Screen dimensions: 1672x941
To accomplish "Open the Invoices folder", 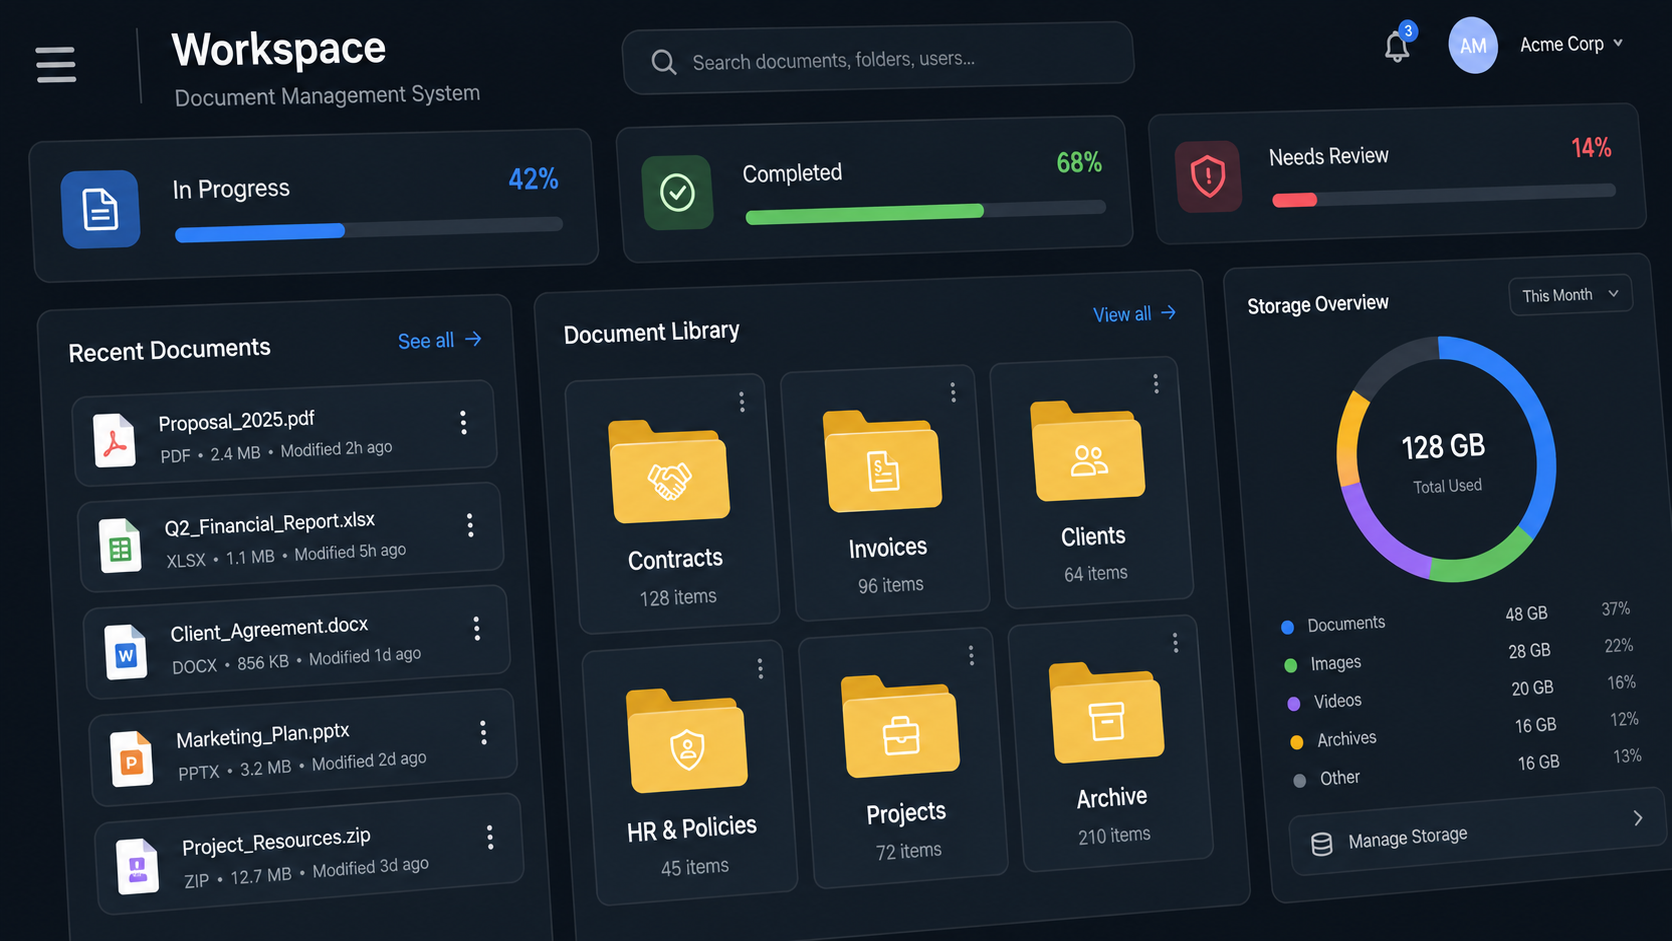I will [885, 494].
